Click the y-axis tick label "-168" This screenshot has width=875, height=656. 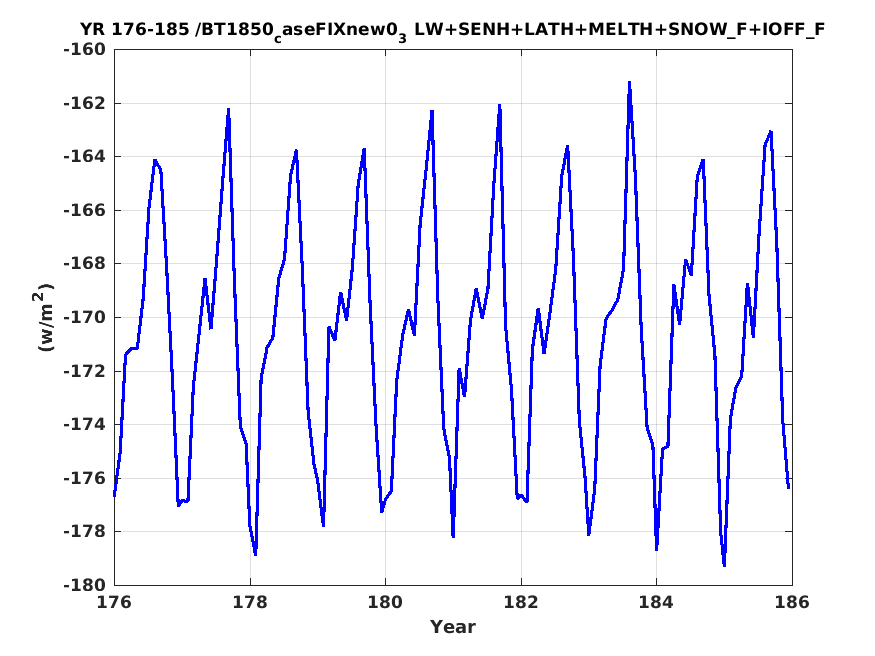tap(85, 264)
